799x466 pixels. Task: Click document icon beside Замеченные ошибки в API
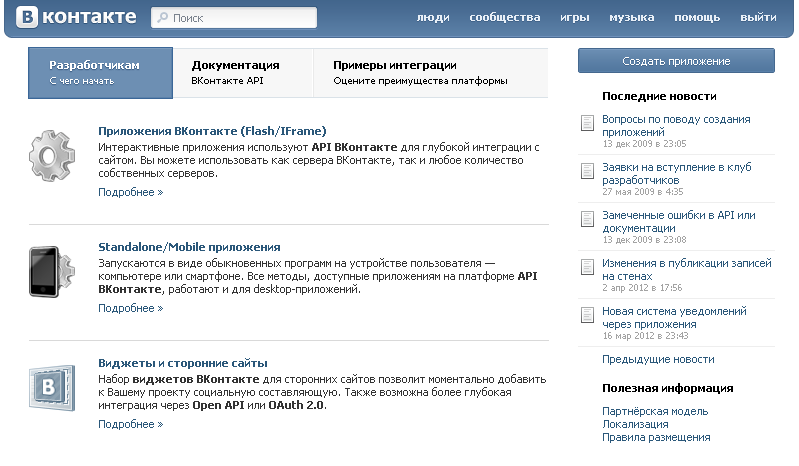tap(588, 219)
